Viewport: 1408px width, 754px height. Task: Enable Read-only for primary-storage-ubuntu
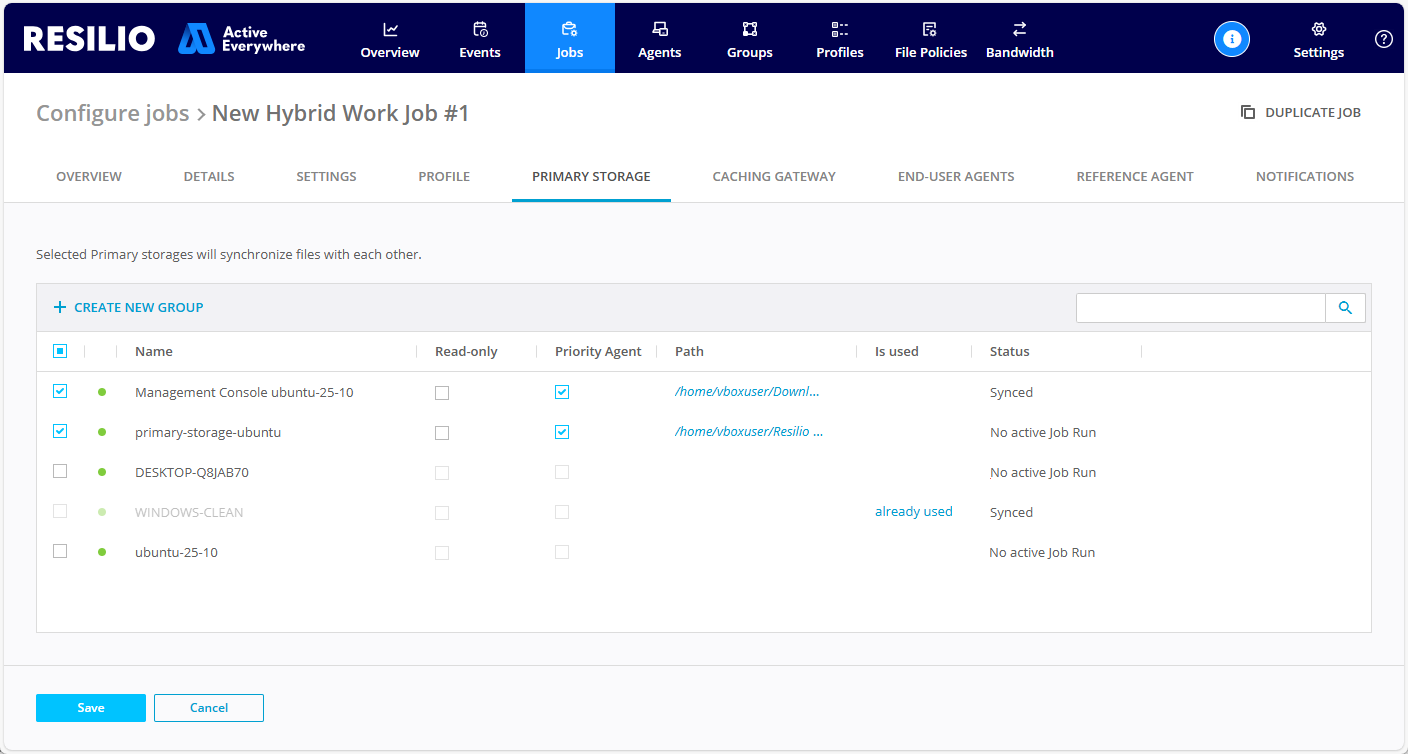pyautogui.click(x=442, y=433)
